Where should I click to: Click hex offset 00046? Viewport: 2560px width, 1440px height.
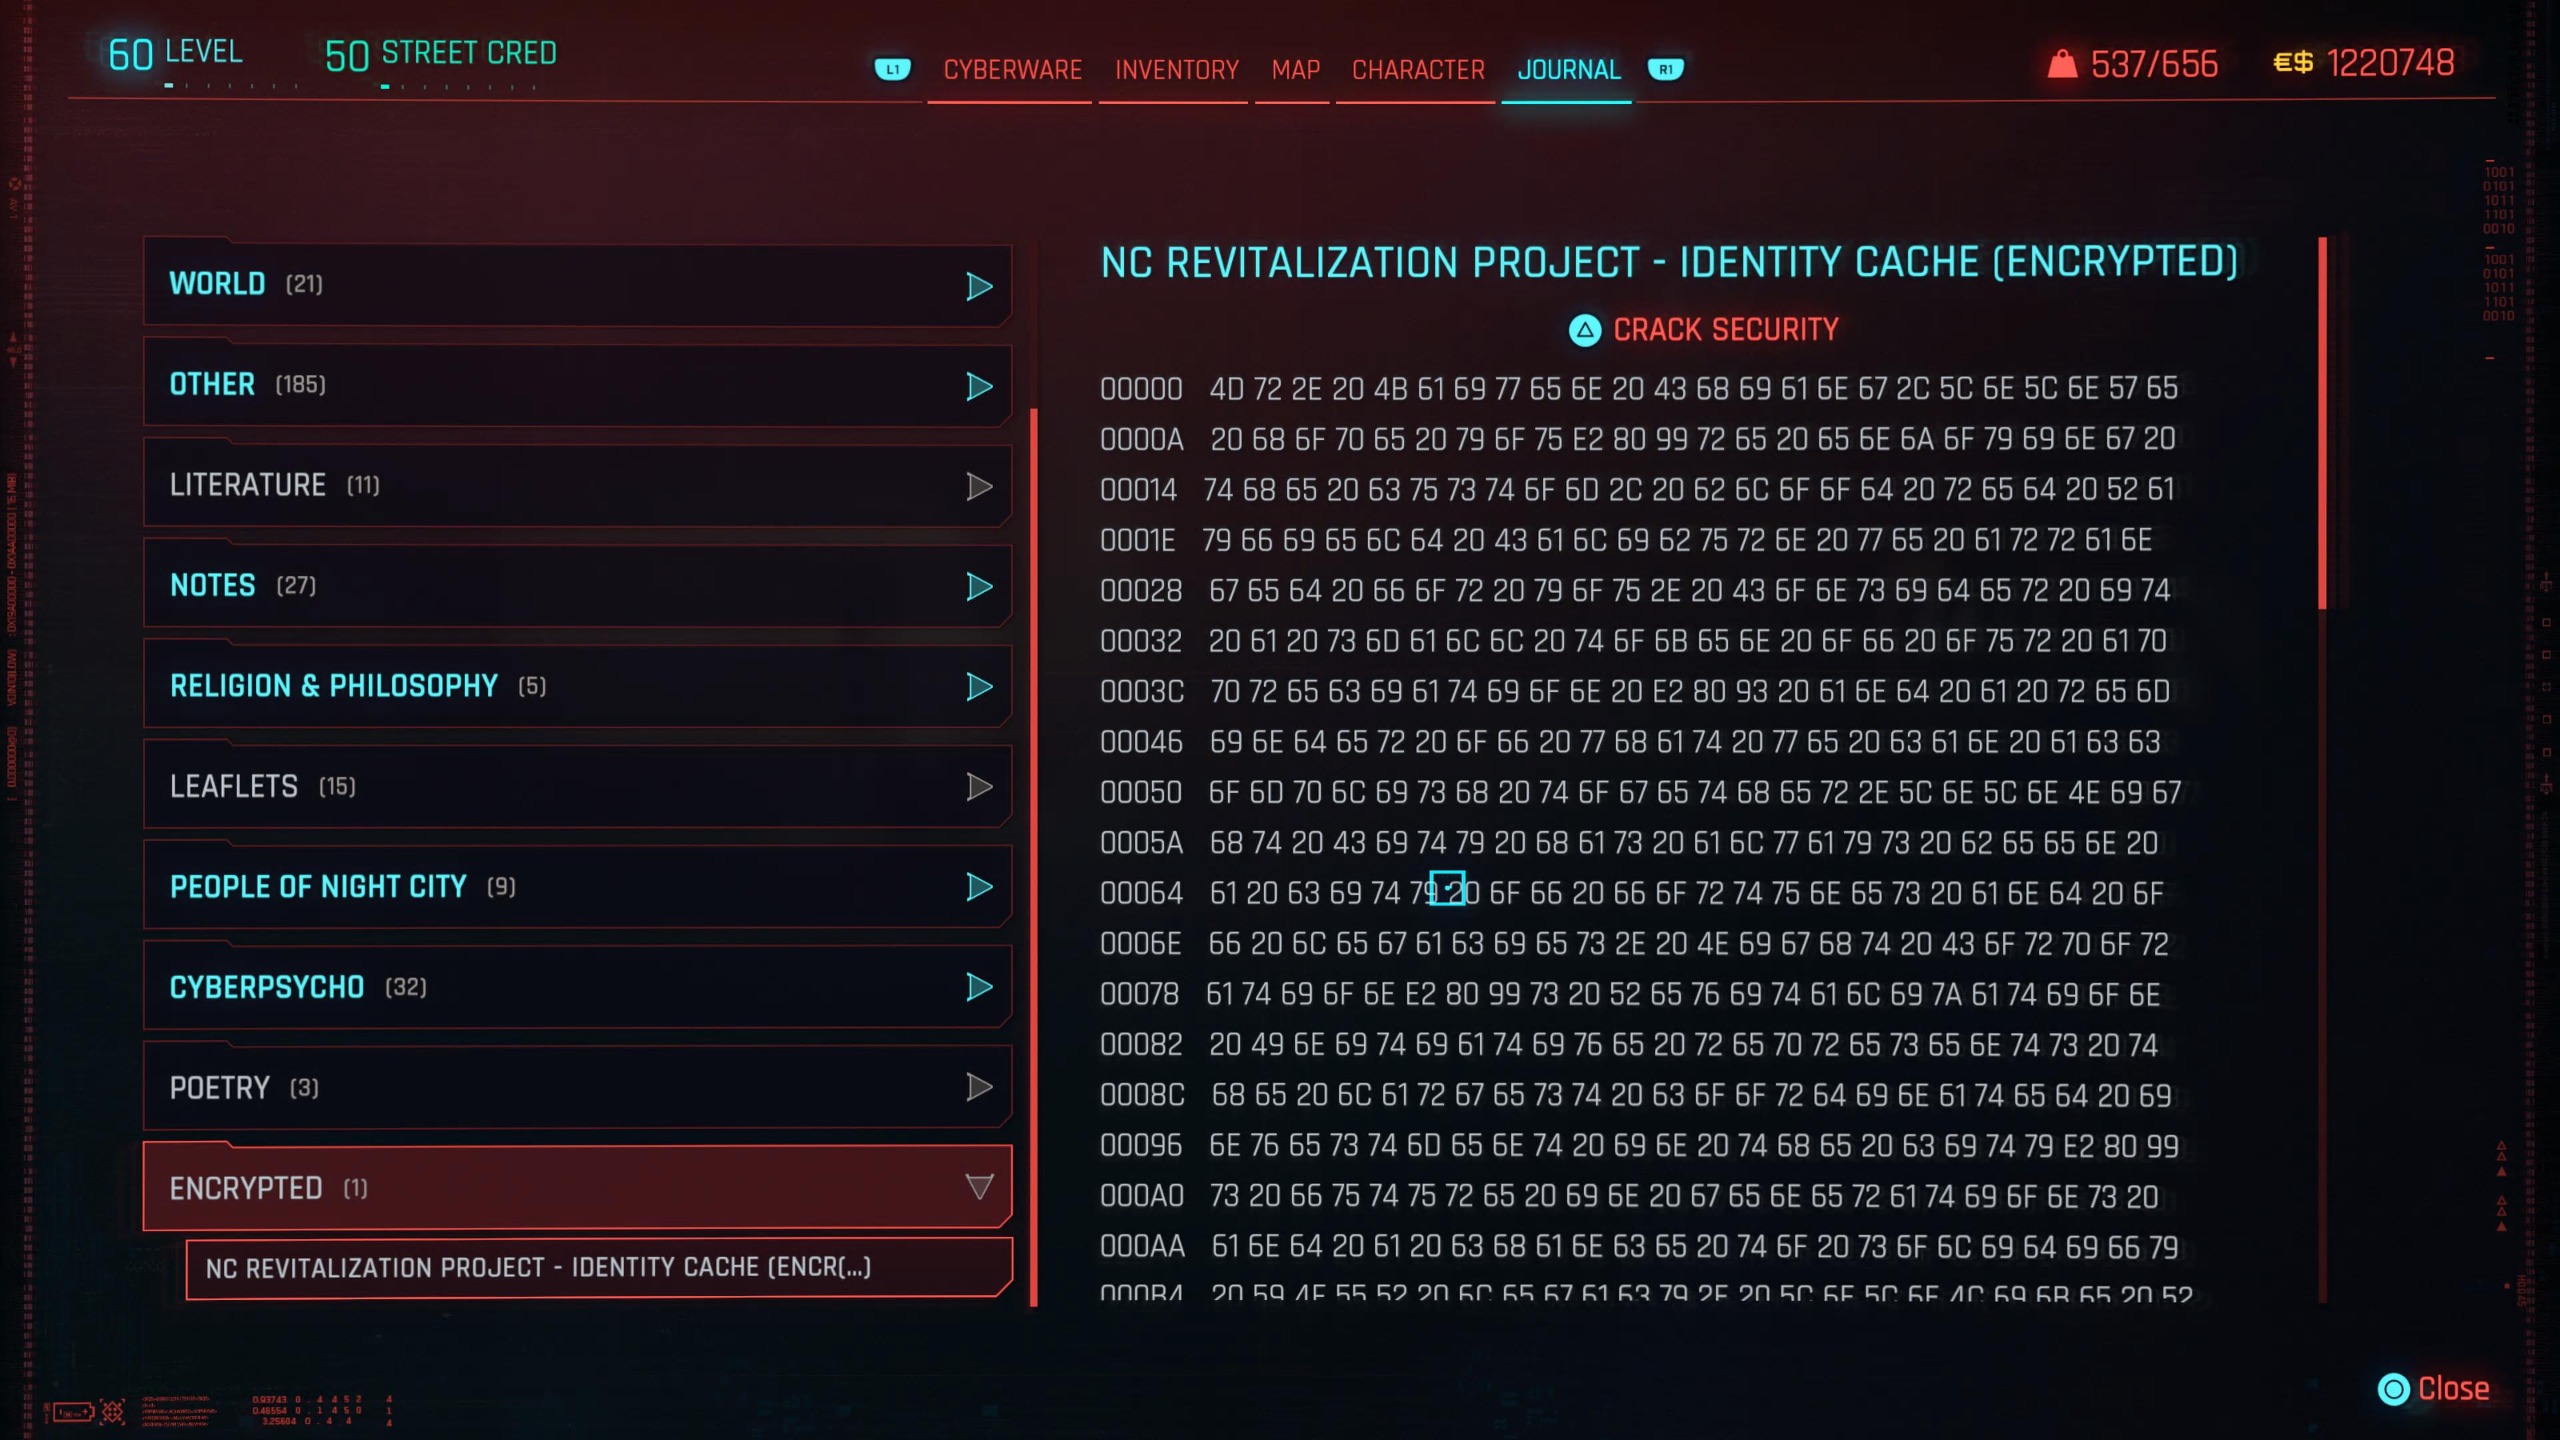click(x=1141, y=742)
